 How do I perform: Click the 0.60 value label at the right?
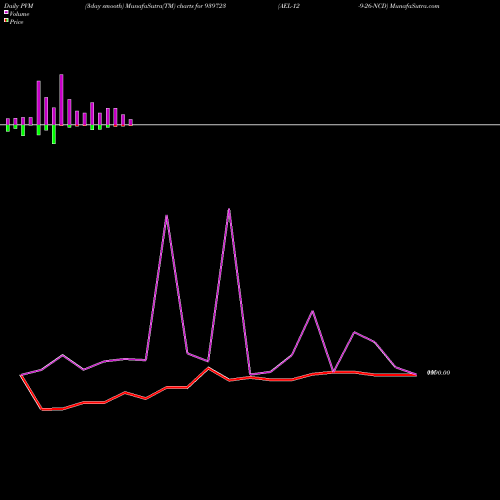(x=439, y=373)
